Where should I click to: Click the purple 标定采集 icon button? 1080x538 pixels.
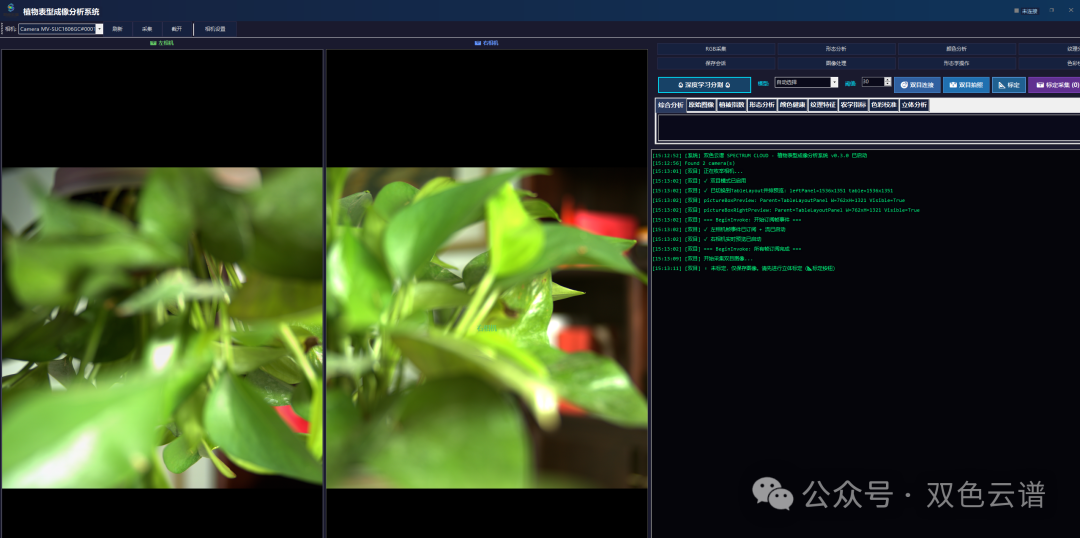(x=1055, y=85)
